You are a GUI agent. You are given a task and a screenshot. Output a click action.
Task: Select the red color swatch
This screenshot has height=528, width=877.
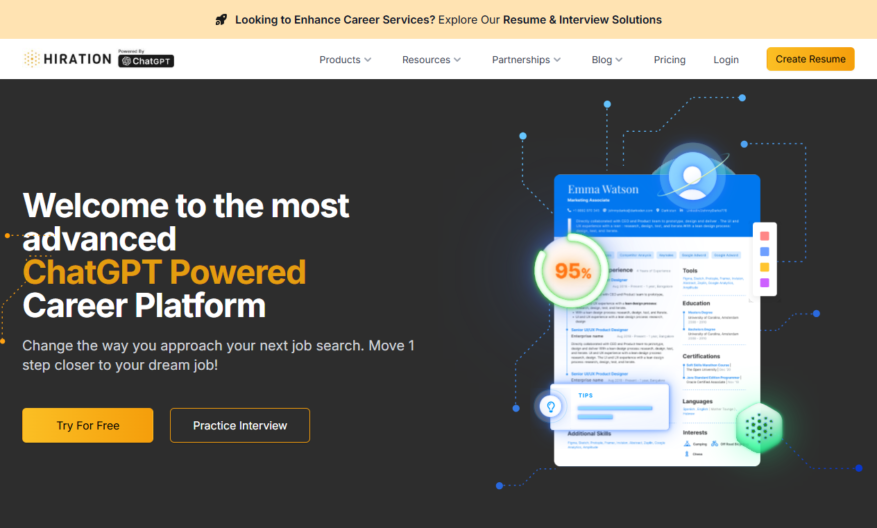coord(765,236)
